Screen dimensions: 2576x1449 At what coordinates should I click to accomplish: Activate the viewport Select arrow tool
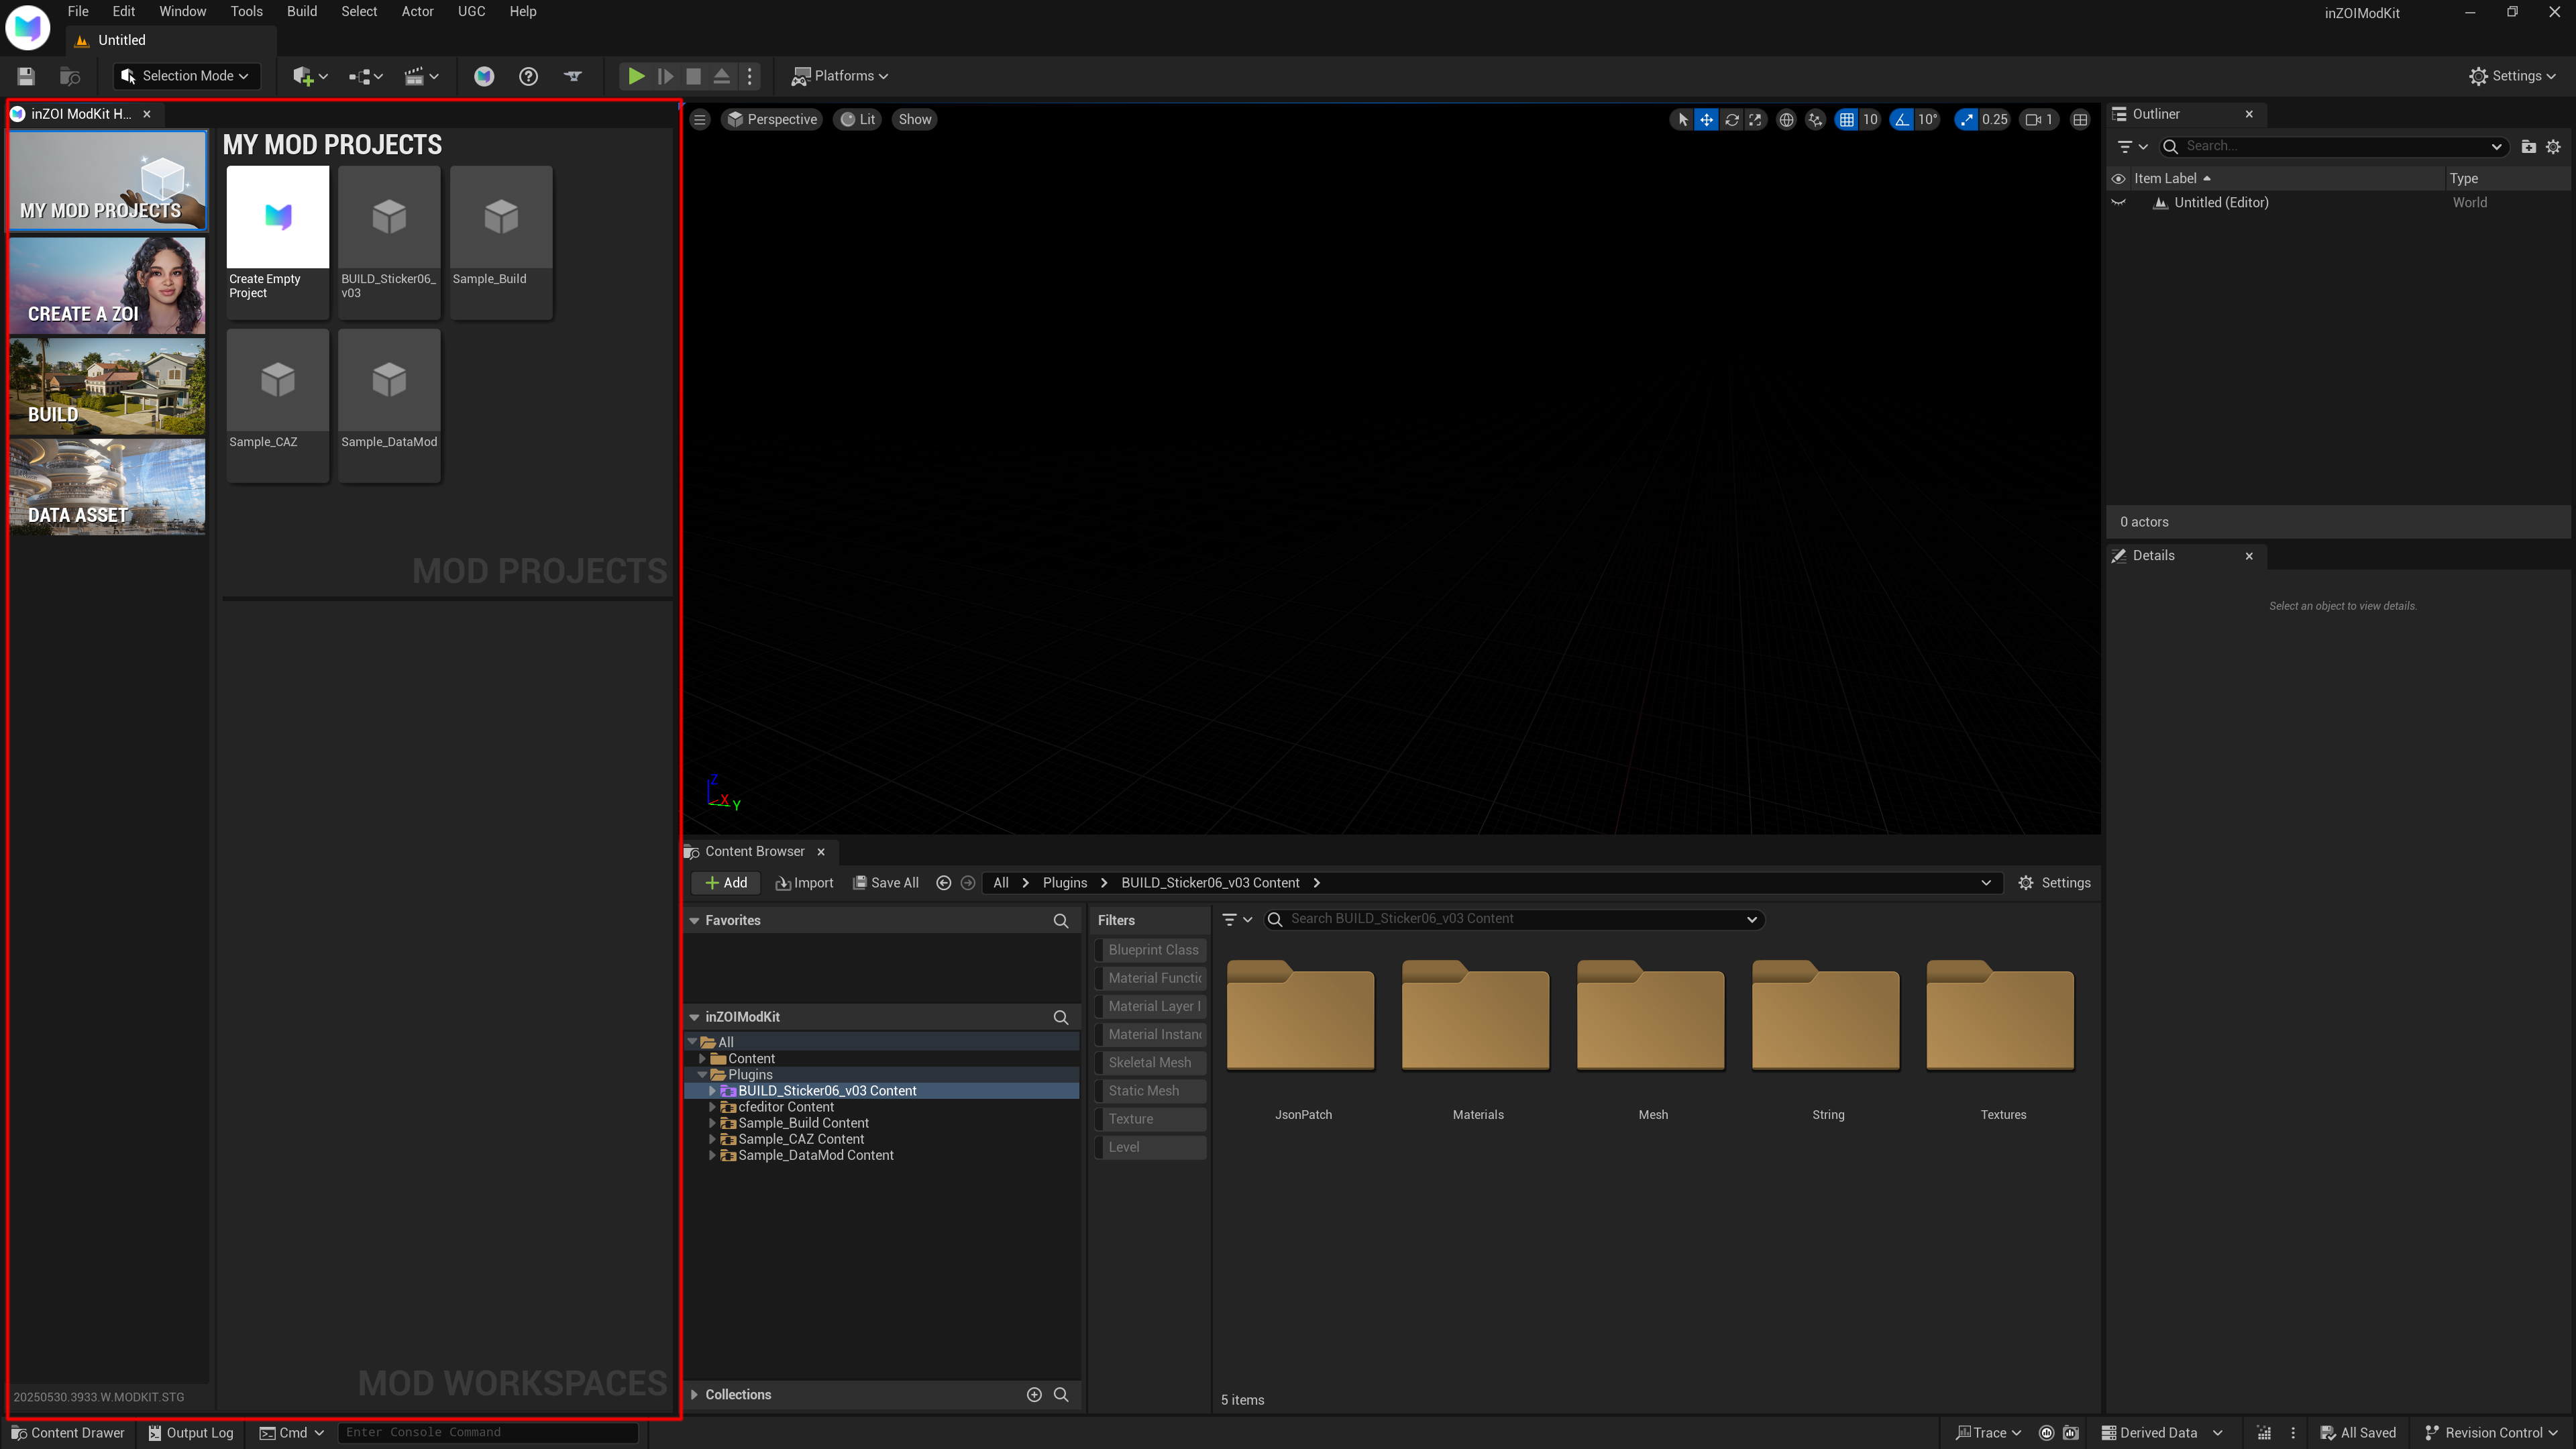[x=1683, y=119]
